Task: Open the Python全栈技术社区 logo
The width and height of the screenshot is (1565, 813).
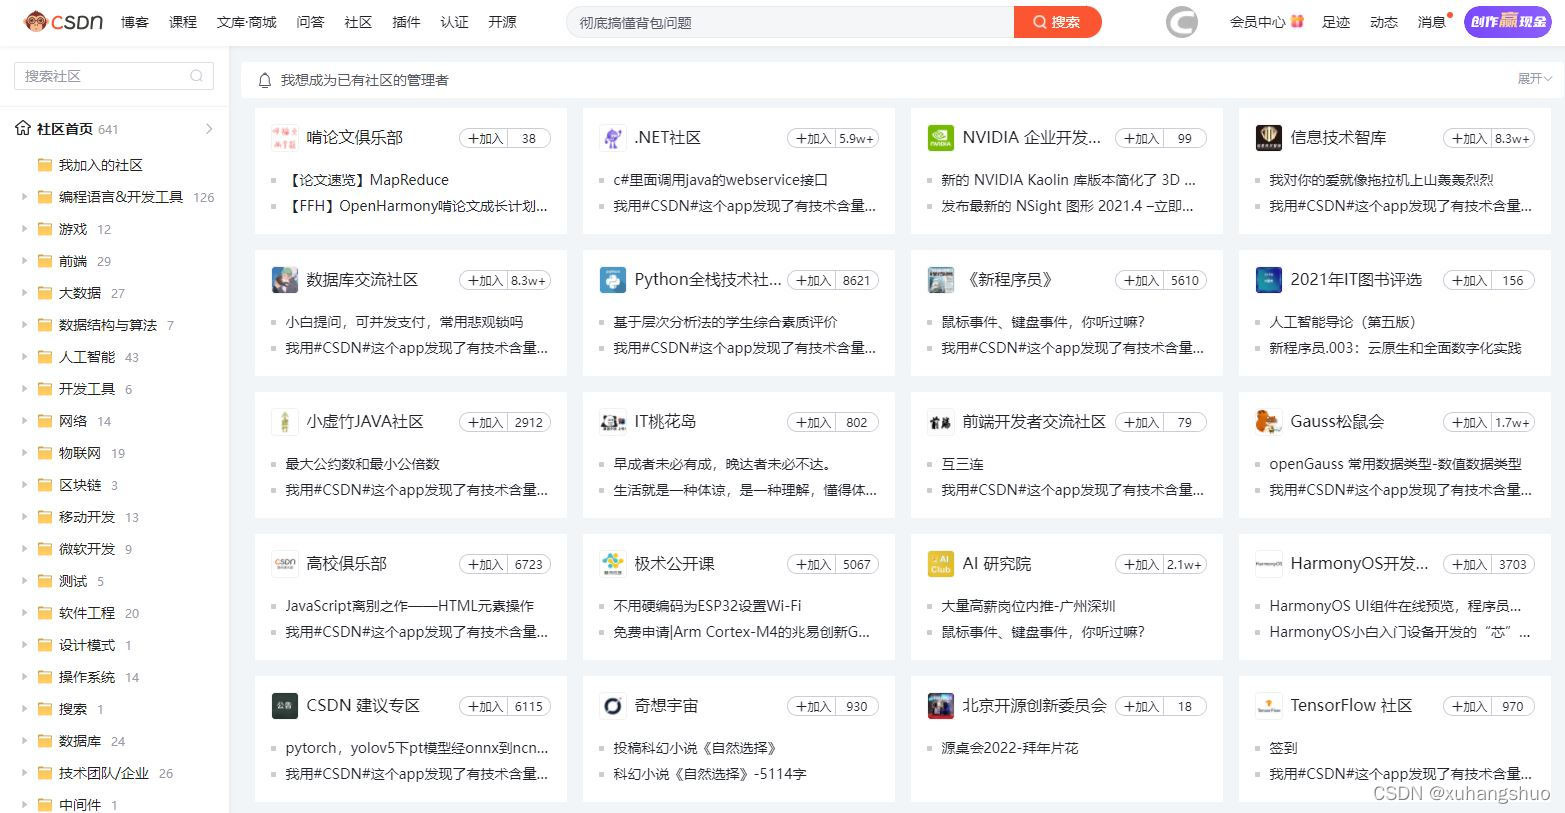Action: [x=613, y=280]
